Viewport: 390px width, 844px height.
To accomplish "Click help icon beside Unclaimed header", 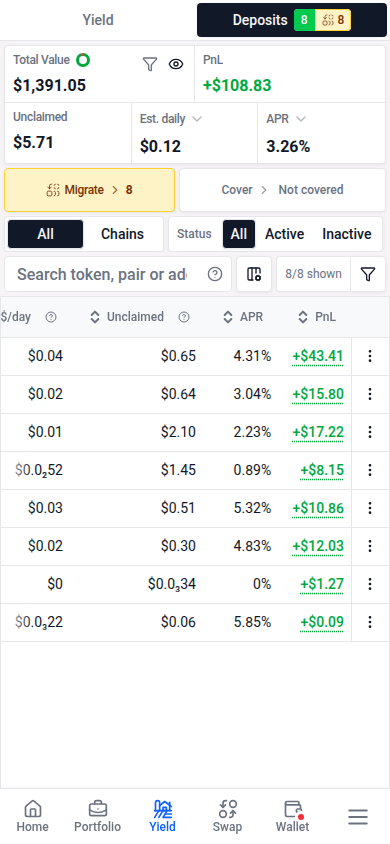I will pos(184,317).
